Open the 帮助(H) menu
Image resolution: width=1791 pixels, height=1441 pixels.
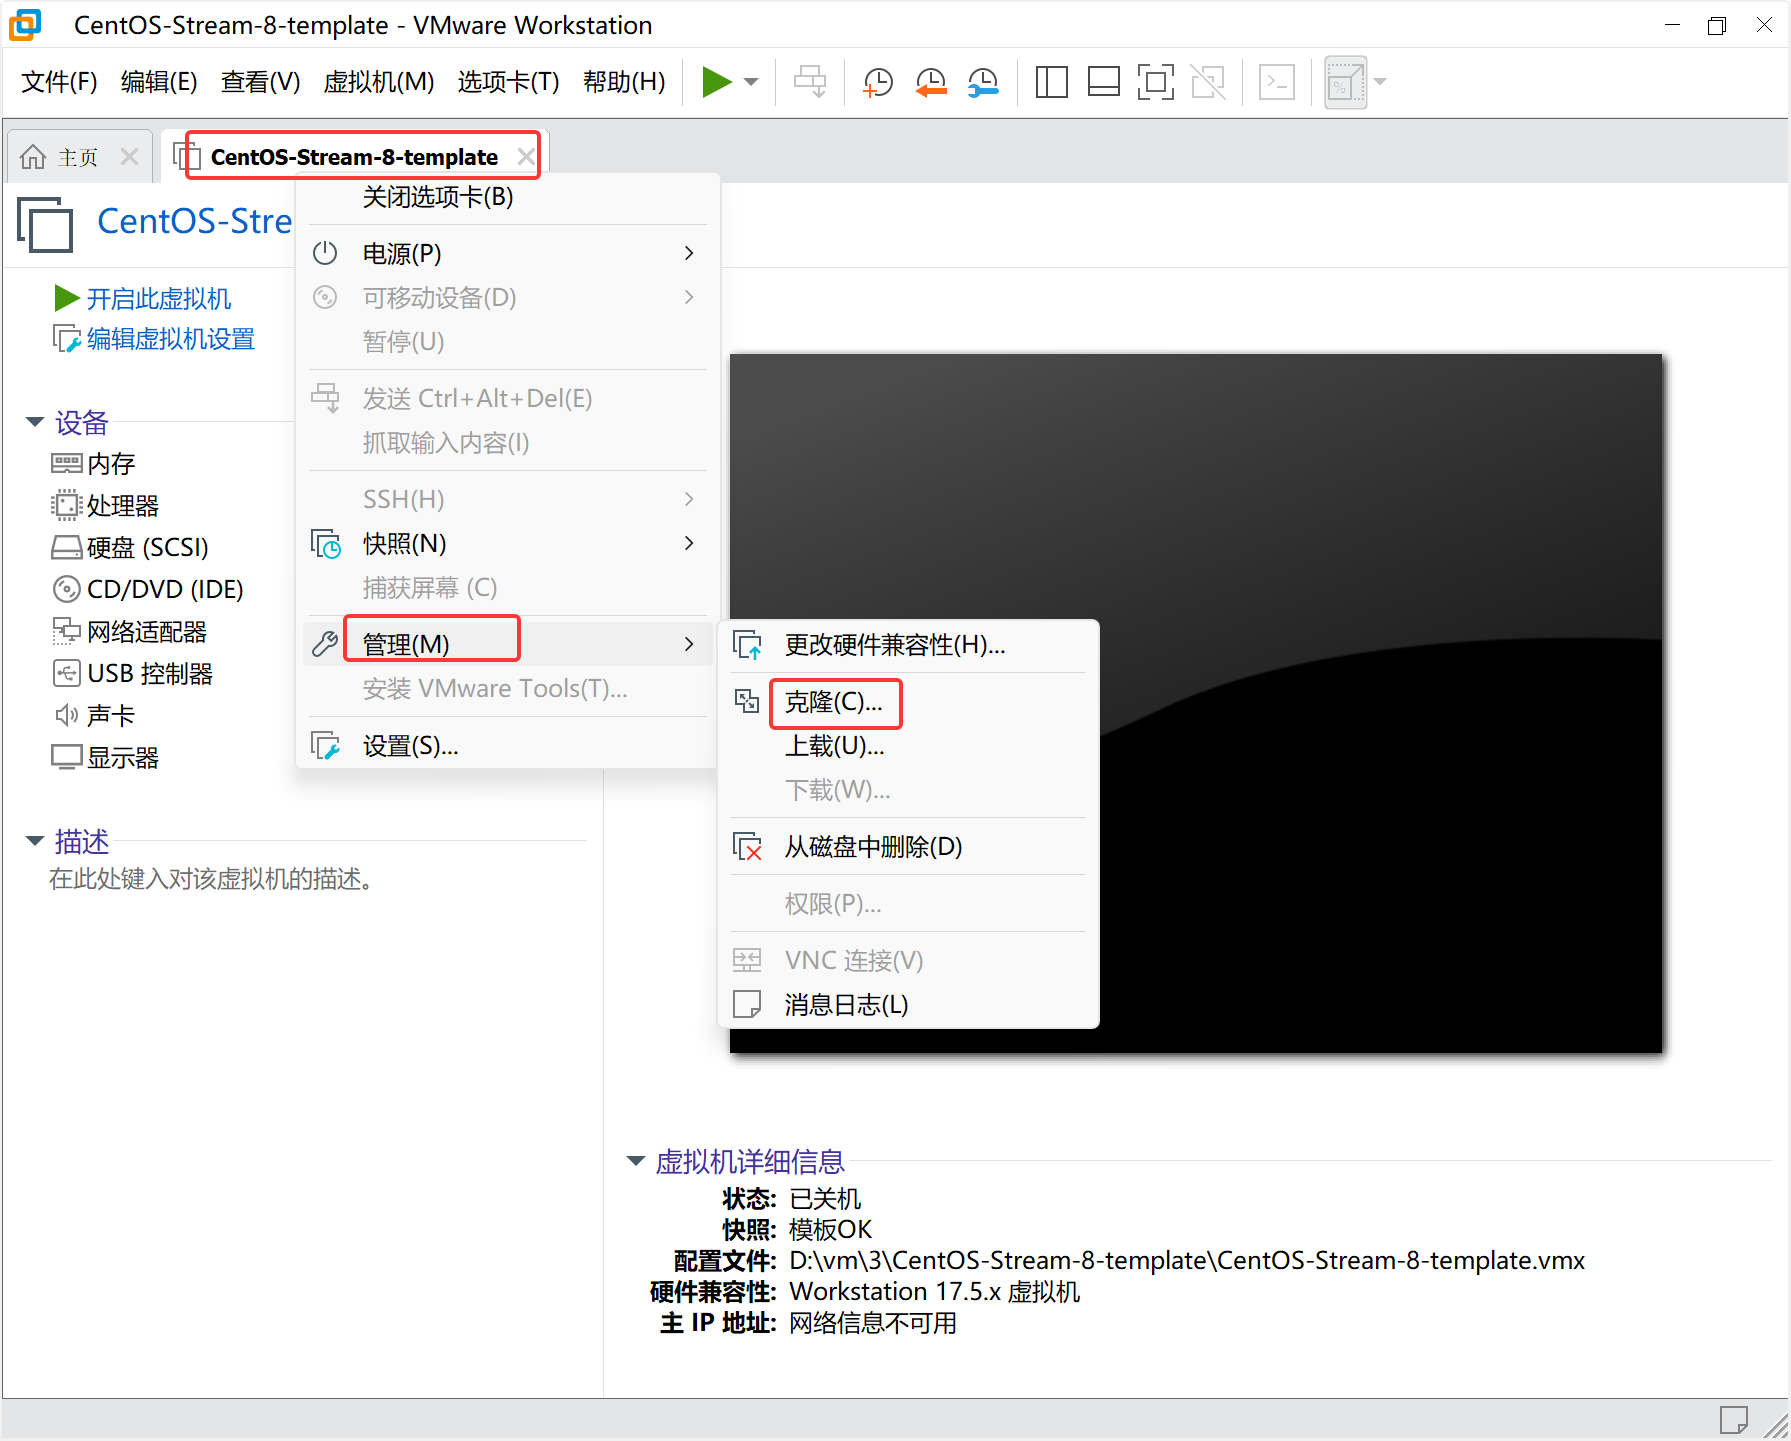click(x=624, y=82)
